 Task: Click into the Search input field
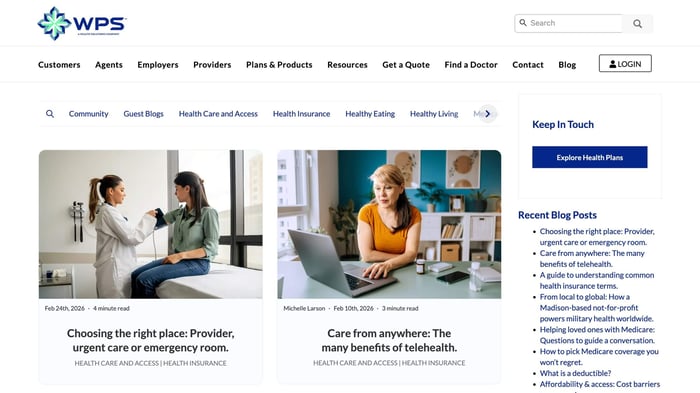[568, 23]
